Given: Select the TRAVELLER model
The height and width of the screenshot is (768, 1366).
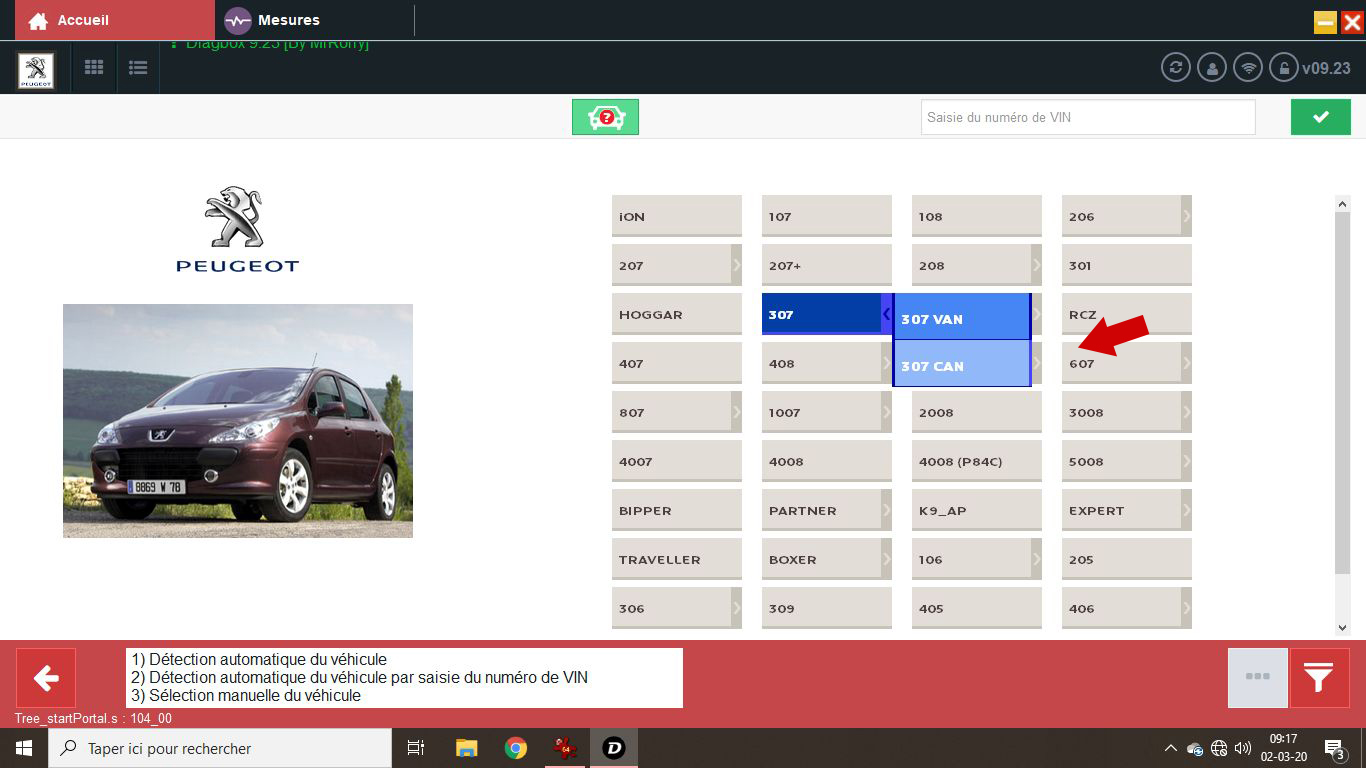Looking at the screenshot, I should click(677, 559).
